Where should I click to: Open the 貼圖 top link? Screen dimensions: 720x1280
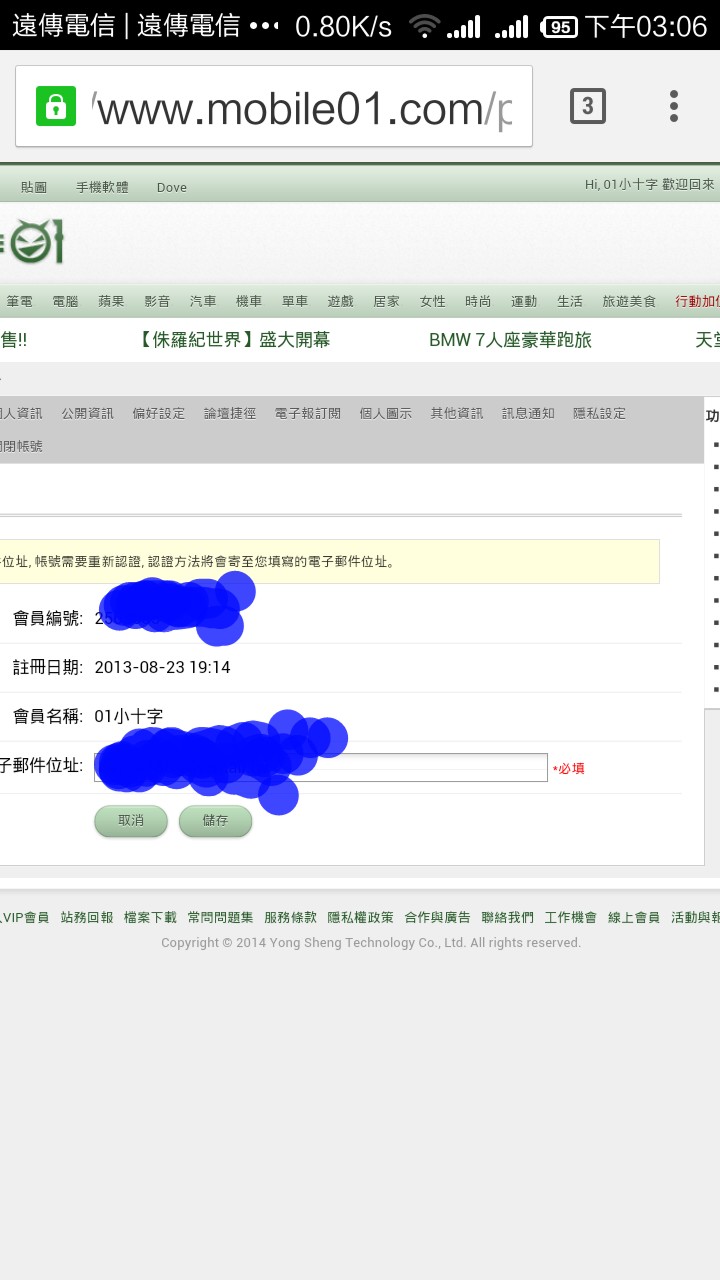coord(34,187)
